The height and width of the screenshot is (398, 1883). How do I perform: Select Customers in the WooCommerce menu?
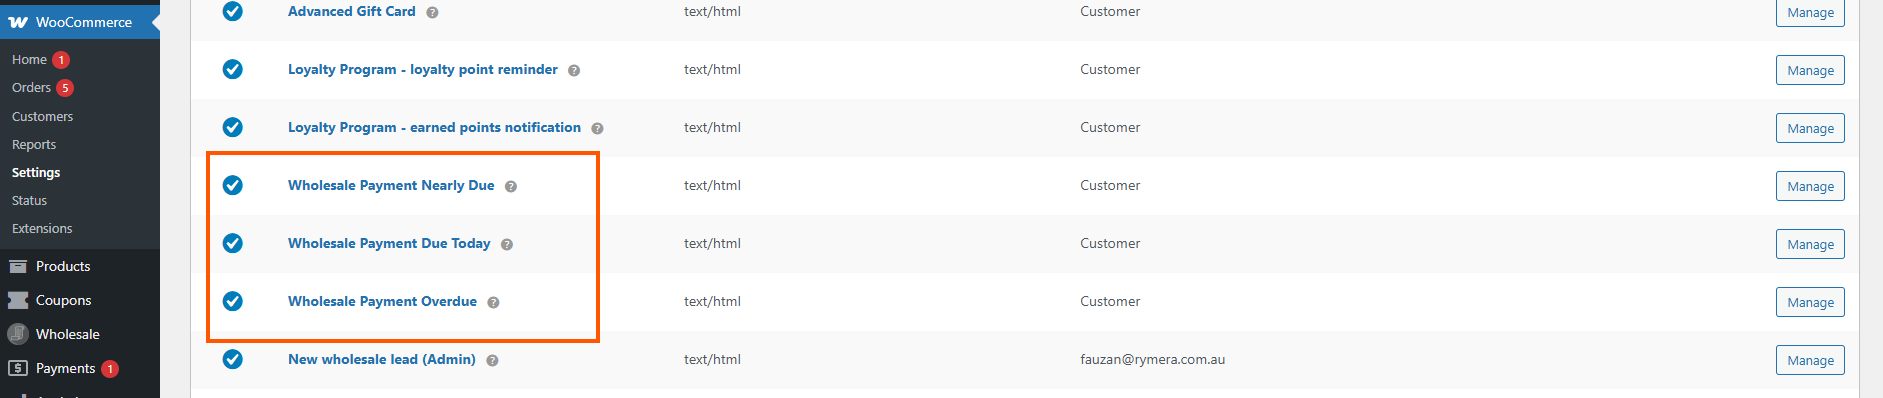[43, 117]
